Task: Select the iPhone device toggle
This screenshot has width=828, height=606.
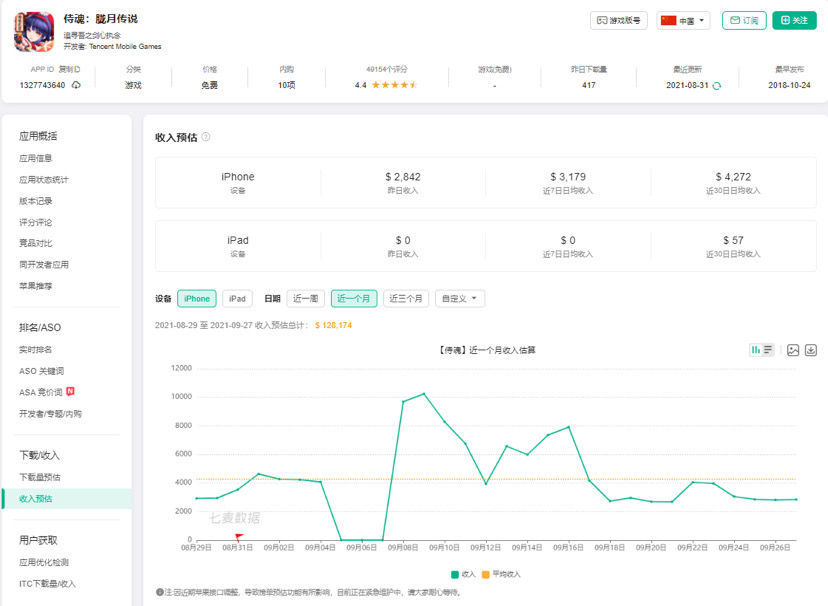Action: coord(197,299)
